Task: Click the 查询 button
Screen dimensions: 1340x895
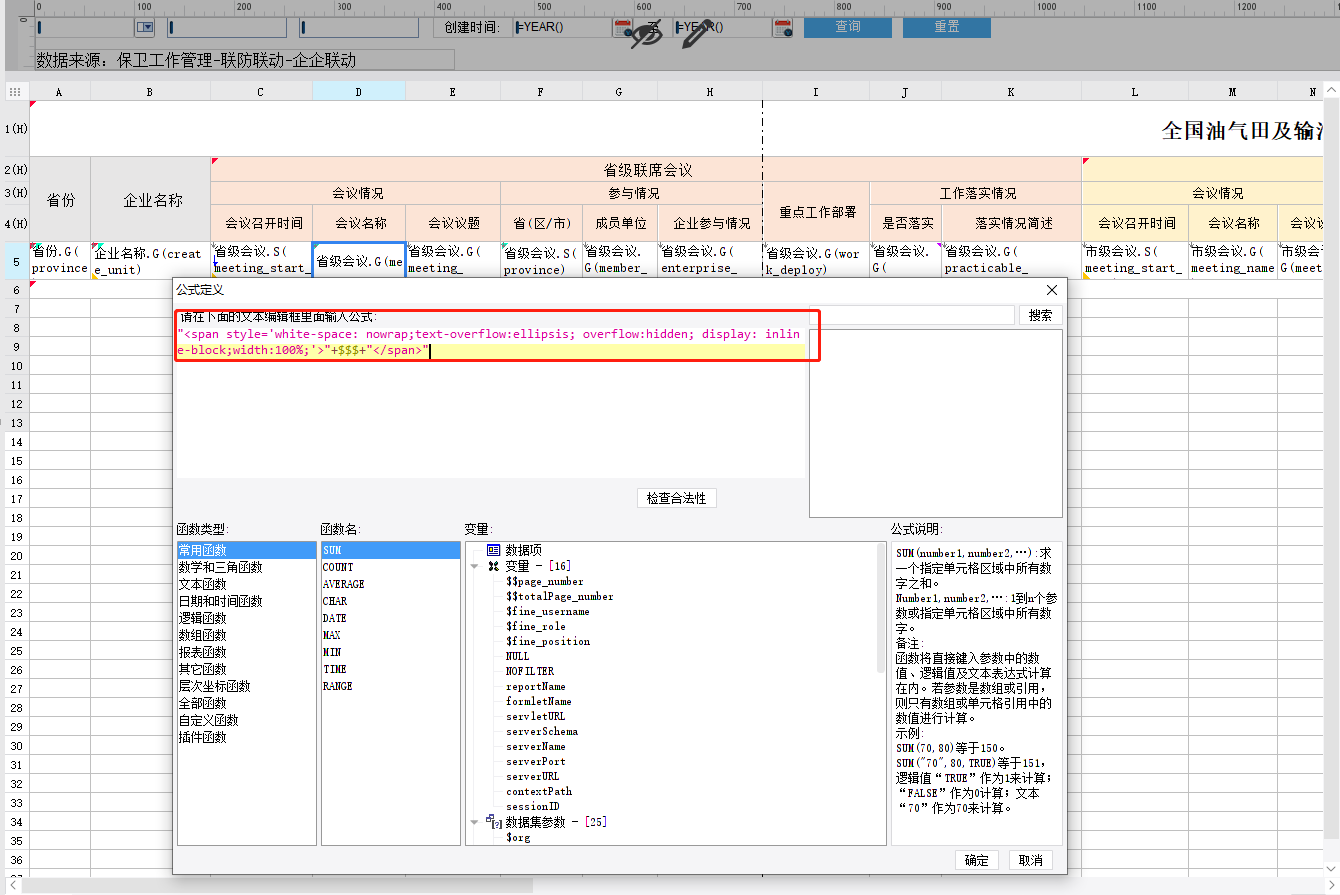Action: 848,27
